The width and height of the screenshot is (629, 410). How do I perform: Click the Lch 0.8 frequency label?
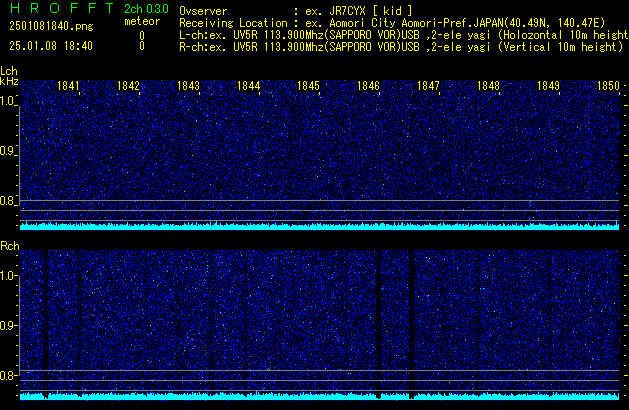(7, 201)
